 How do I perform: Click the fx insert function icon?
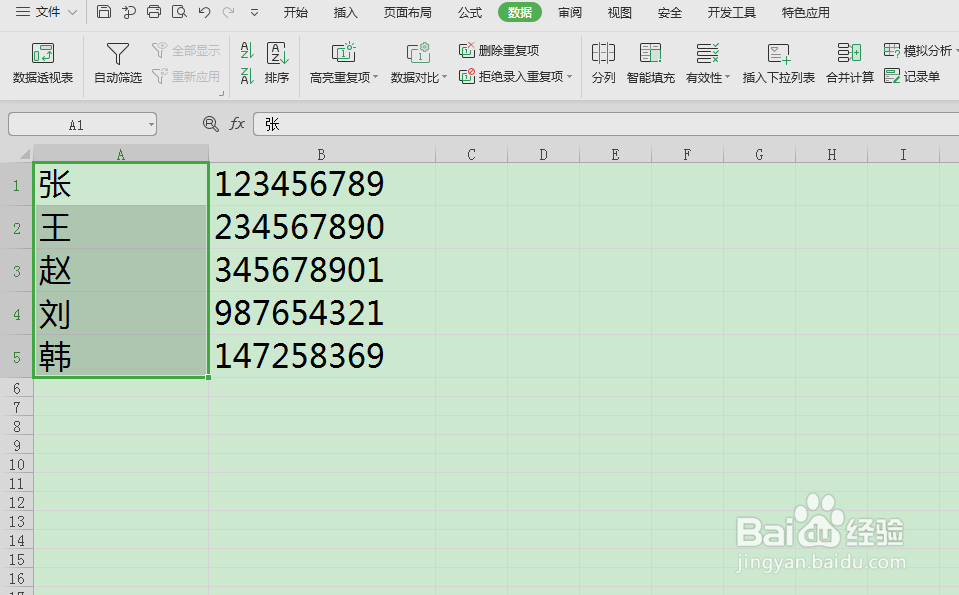pyautogui.click(x=237, y=124)
